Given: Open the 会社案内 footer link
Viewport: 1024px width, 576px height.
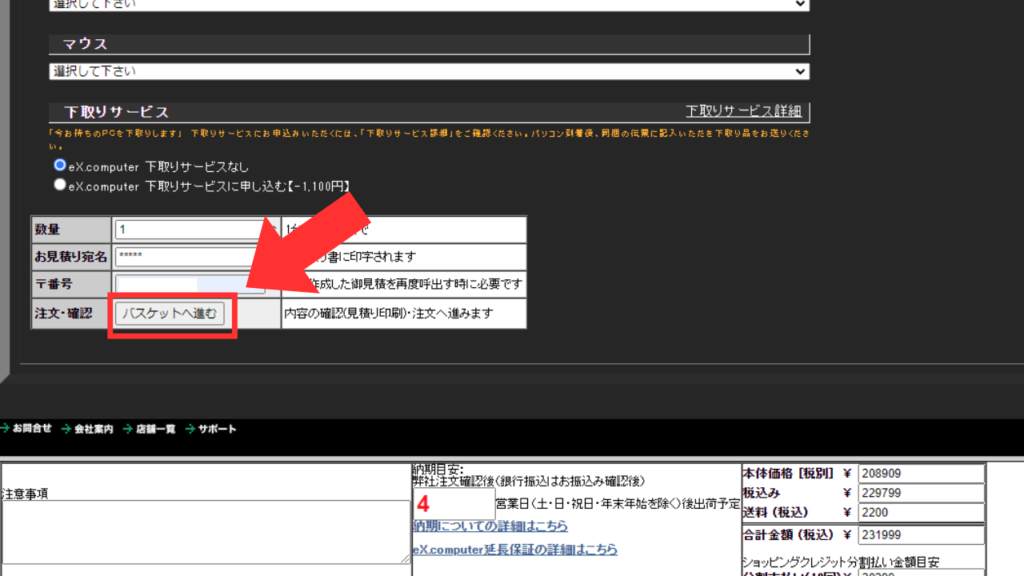Looking at the screenshot, I should coord(94,429).
